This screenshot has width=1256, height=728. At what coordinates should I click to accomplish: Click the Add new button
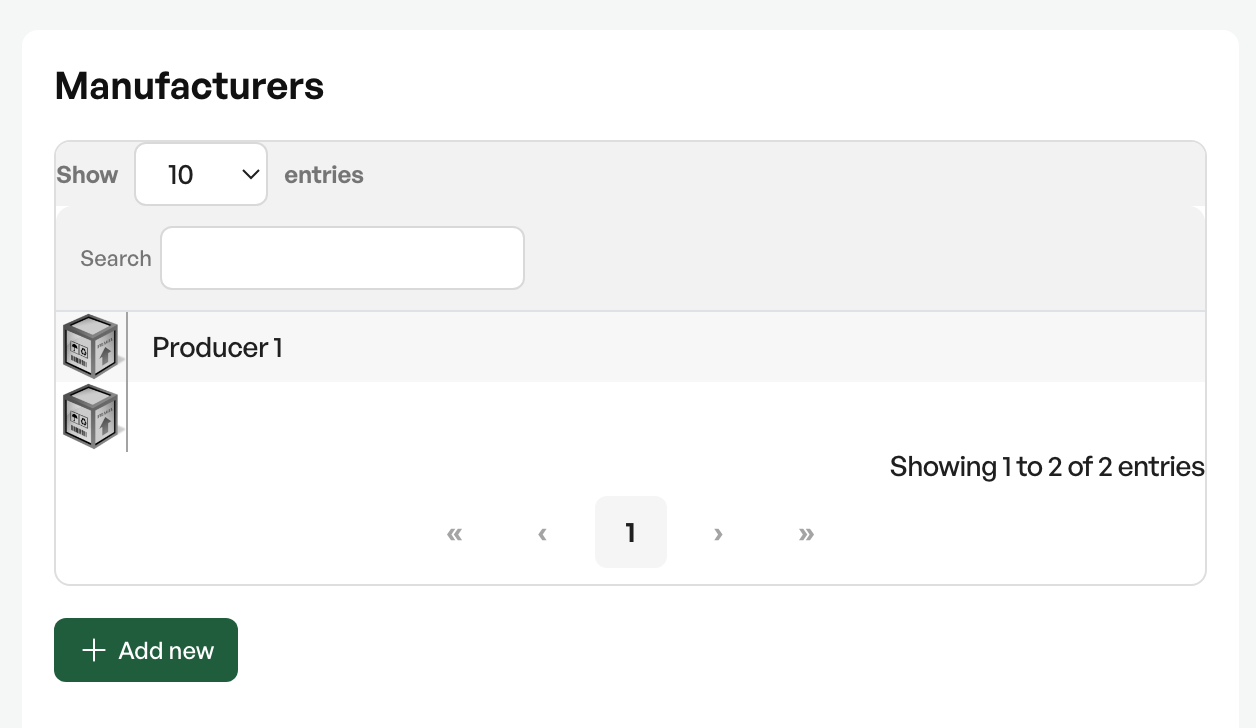coord(146,650)
